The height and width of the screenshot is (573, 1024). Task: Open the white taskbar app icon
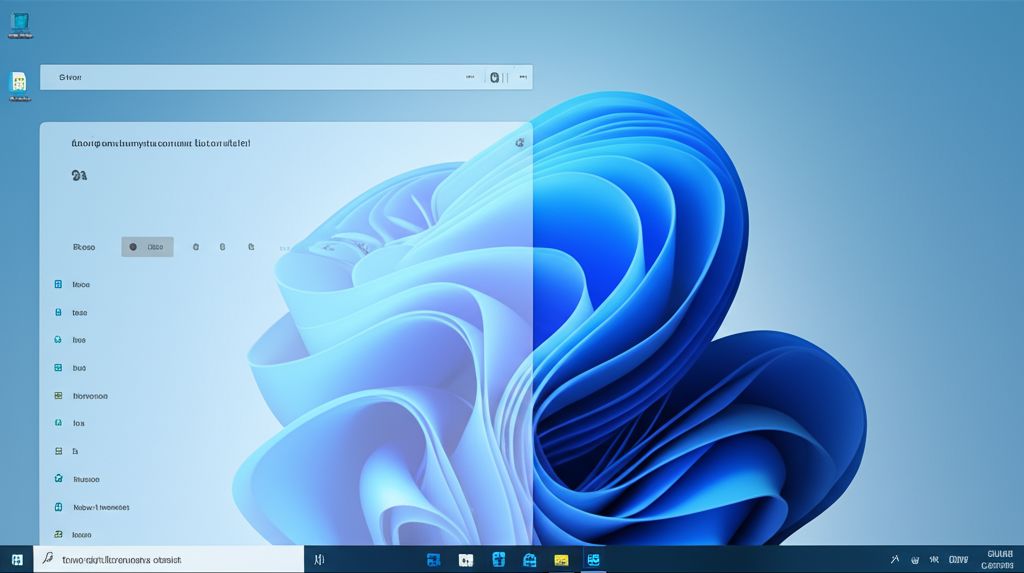click(x=466, y=560)
